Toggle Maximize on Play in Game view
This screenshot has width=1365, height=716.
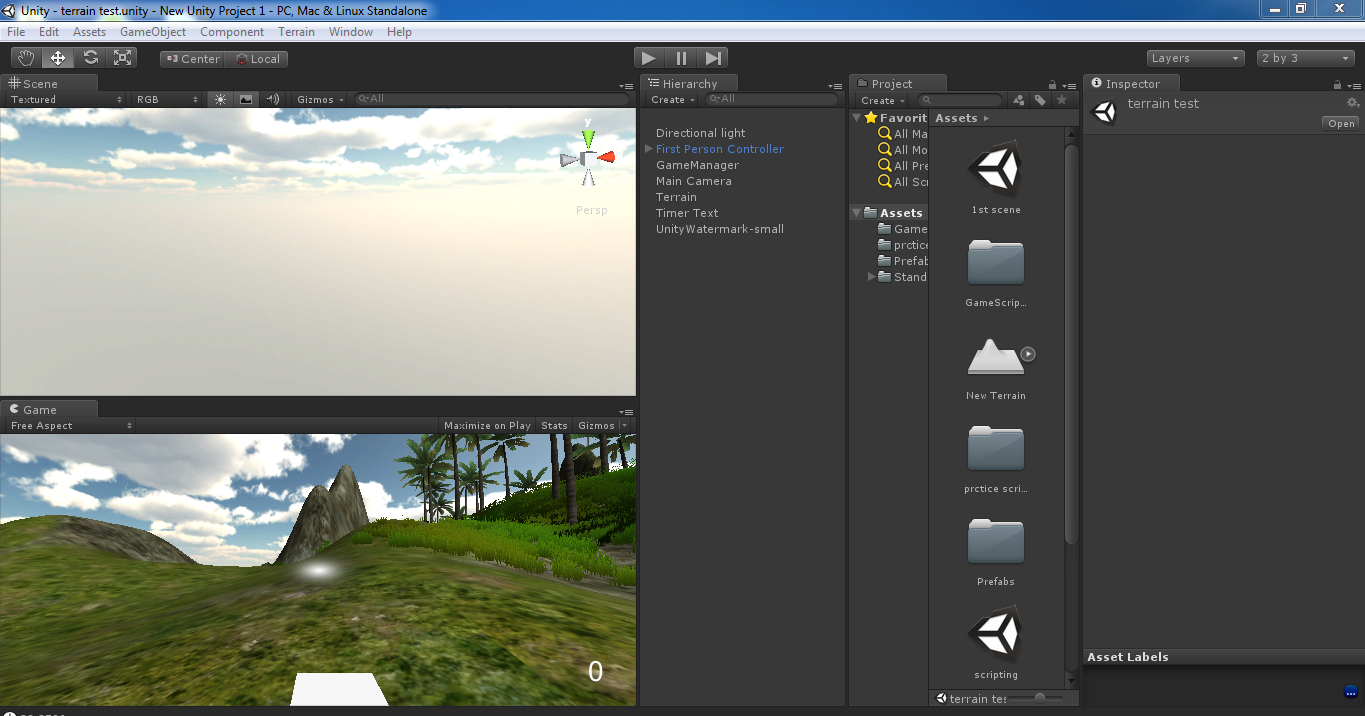click(487, 425)
